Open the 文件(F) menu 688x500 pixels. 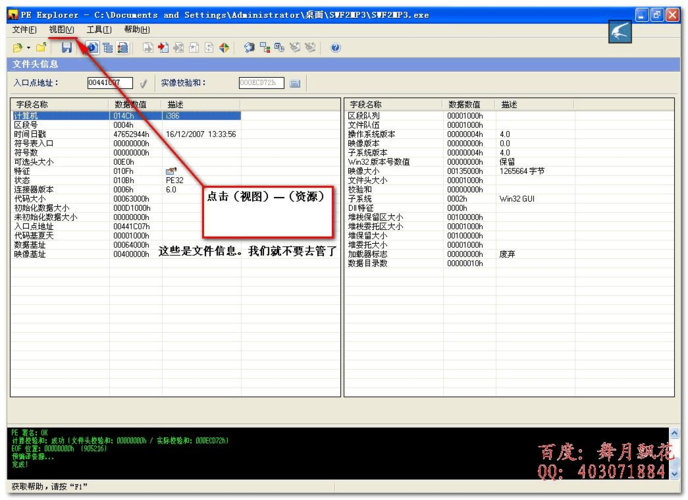point(25,29)
